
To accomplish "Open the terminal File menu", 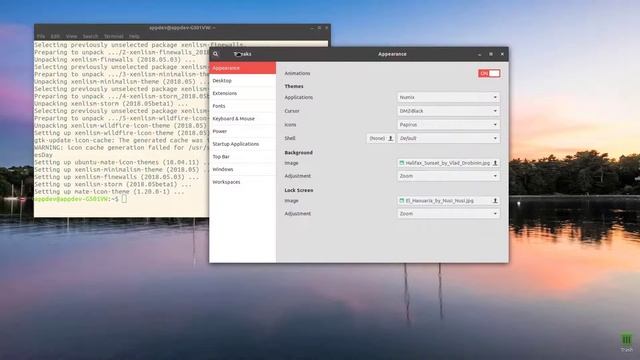I will (x=41, y=36).
